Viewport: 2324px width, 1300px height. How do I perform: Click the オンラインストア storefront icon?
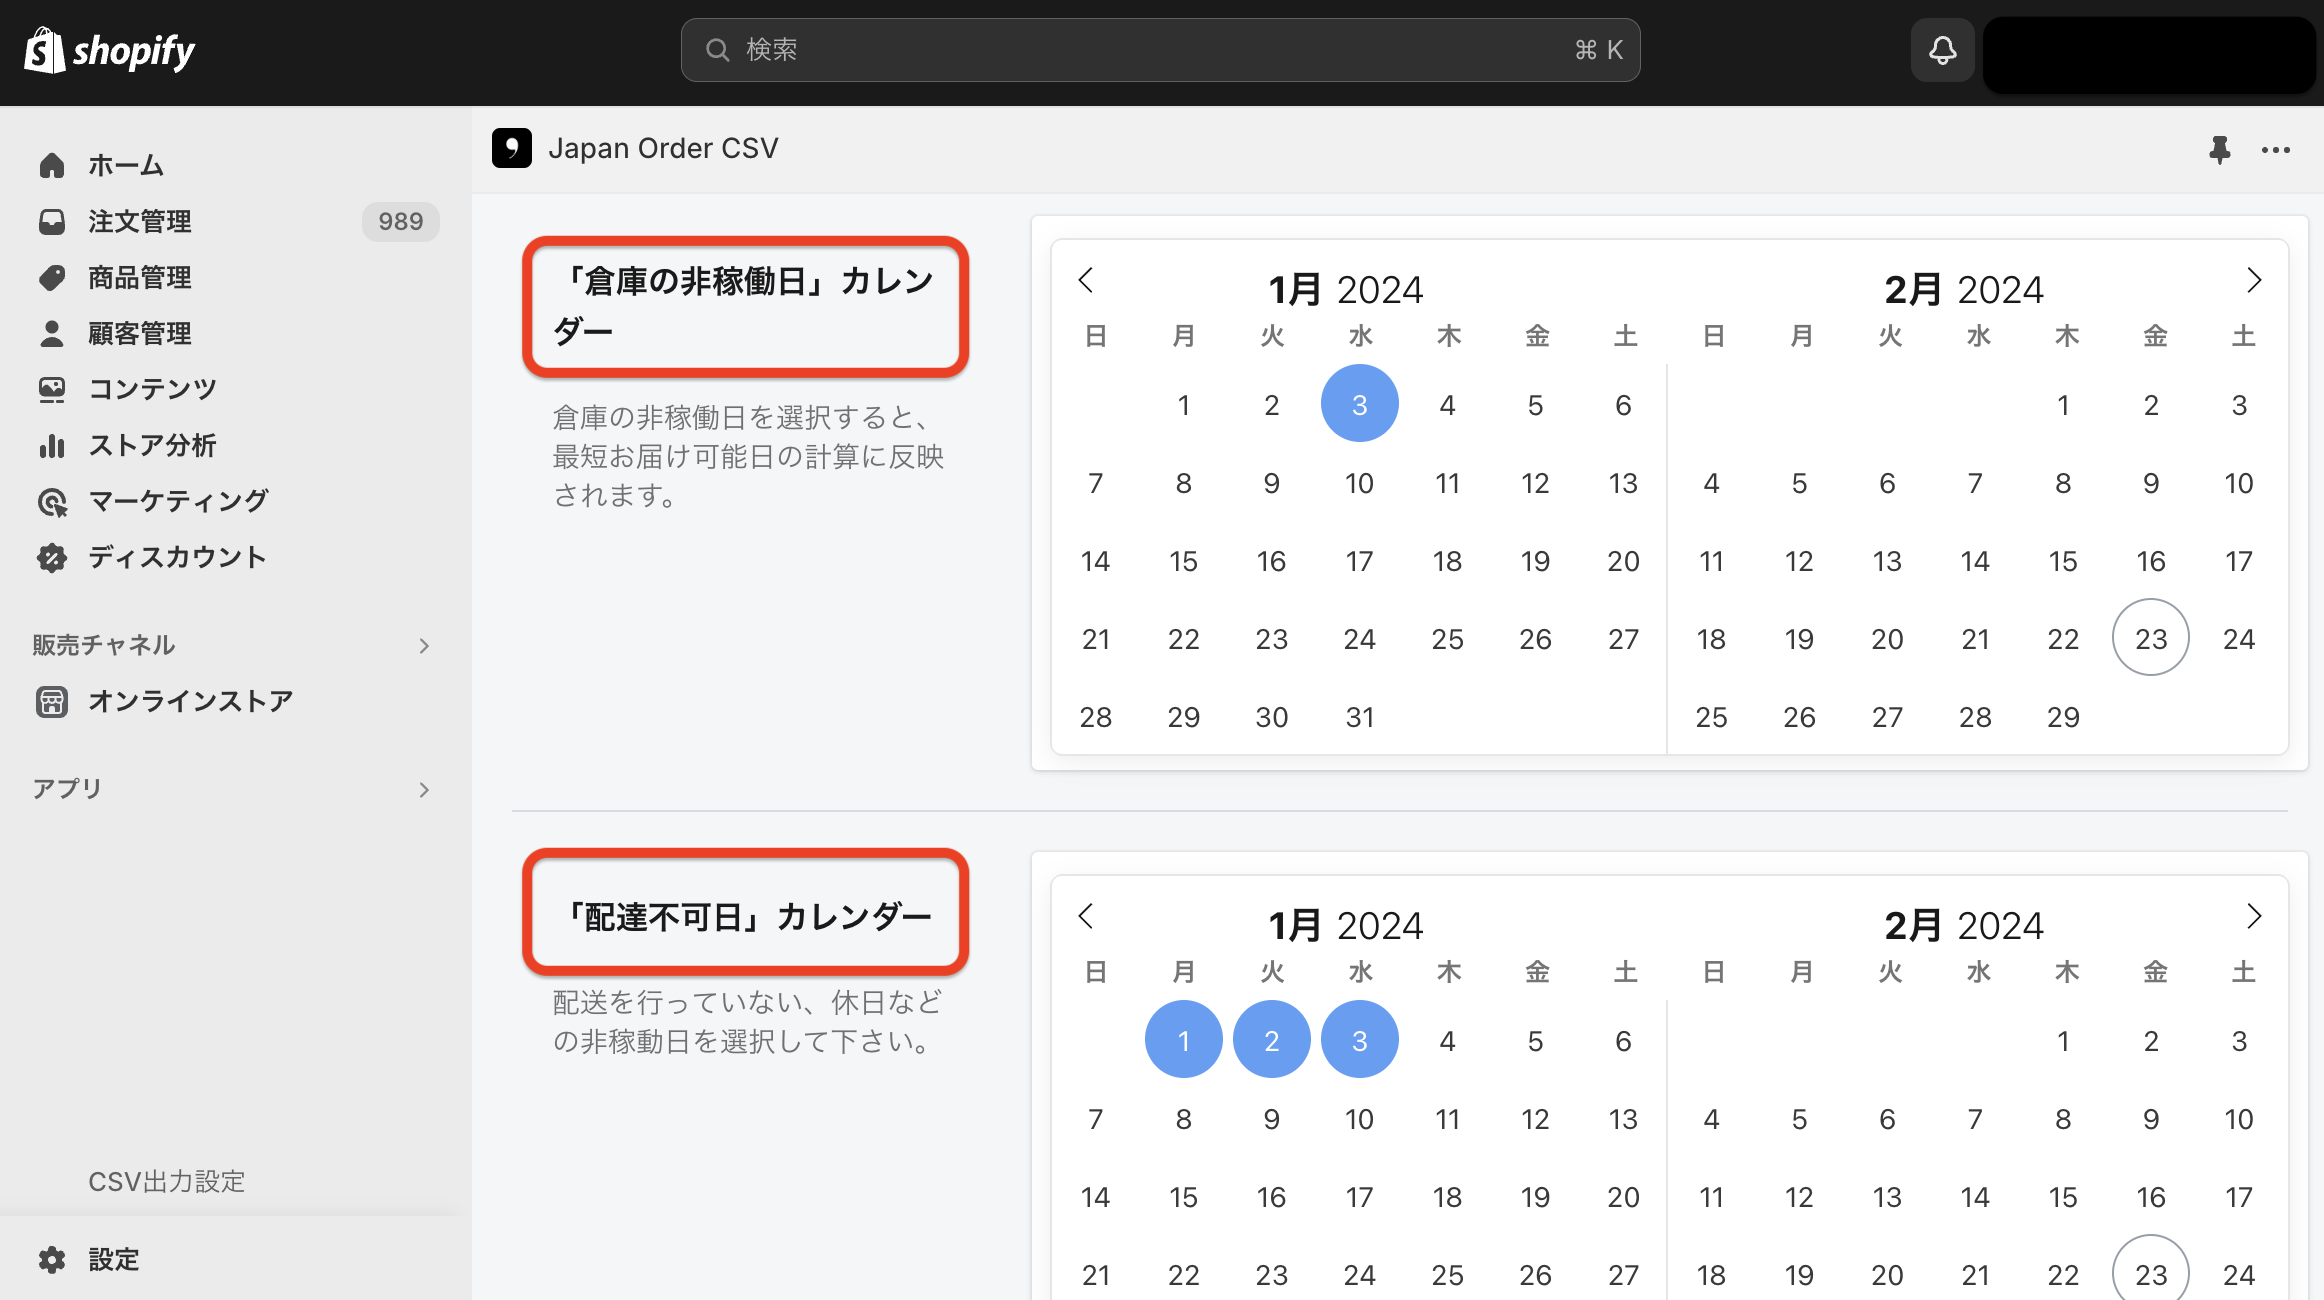point(52,702)
